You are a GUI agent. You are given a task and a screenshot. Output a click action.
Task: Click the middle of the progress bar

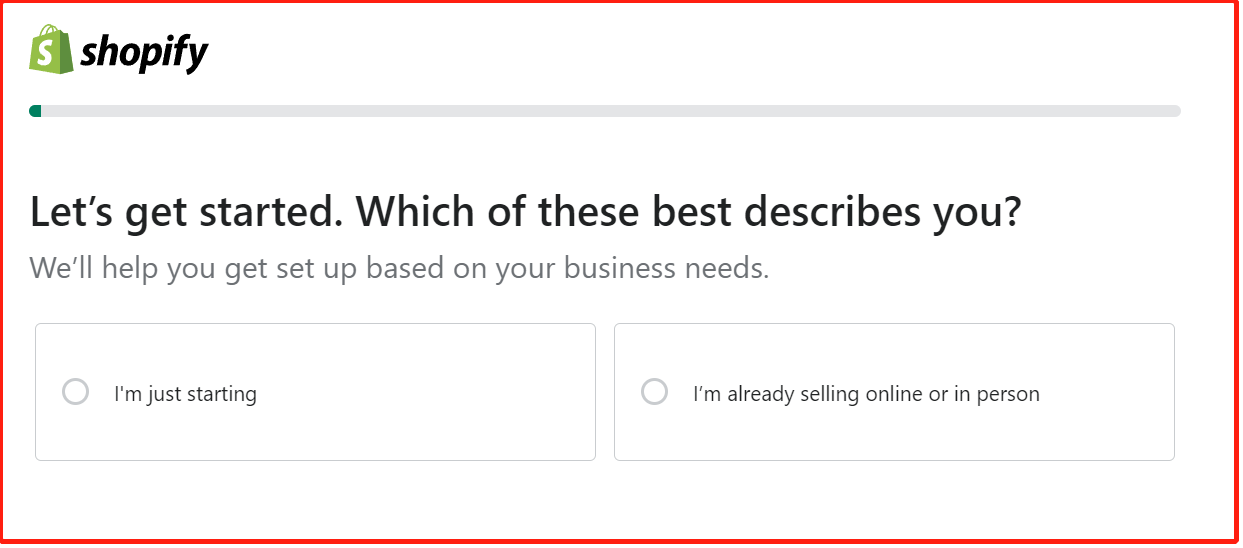pos(605,111)
